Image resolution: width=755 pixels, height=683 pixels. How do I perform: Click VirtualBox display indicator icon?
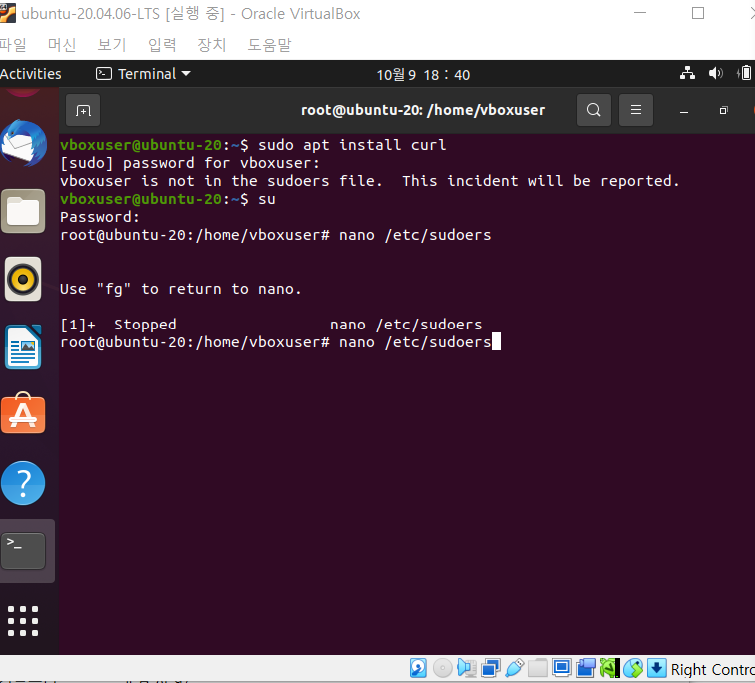click(561, 668)
